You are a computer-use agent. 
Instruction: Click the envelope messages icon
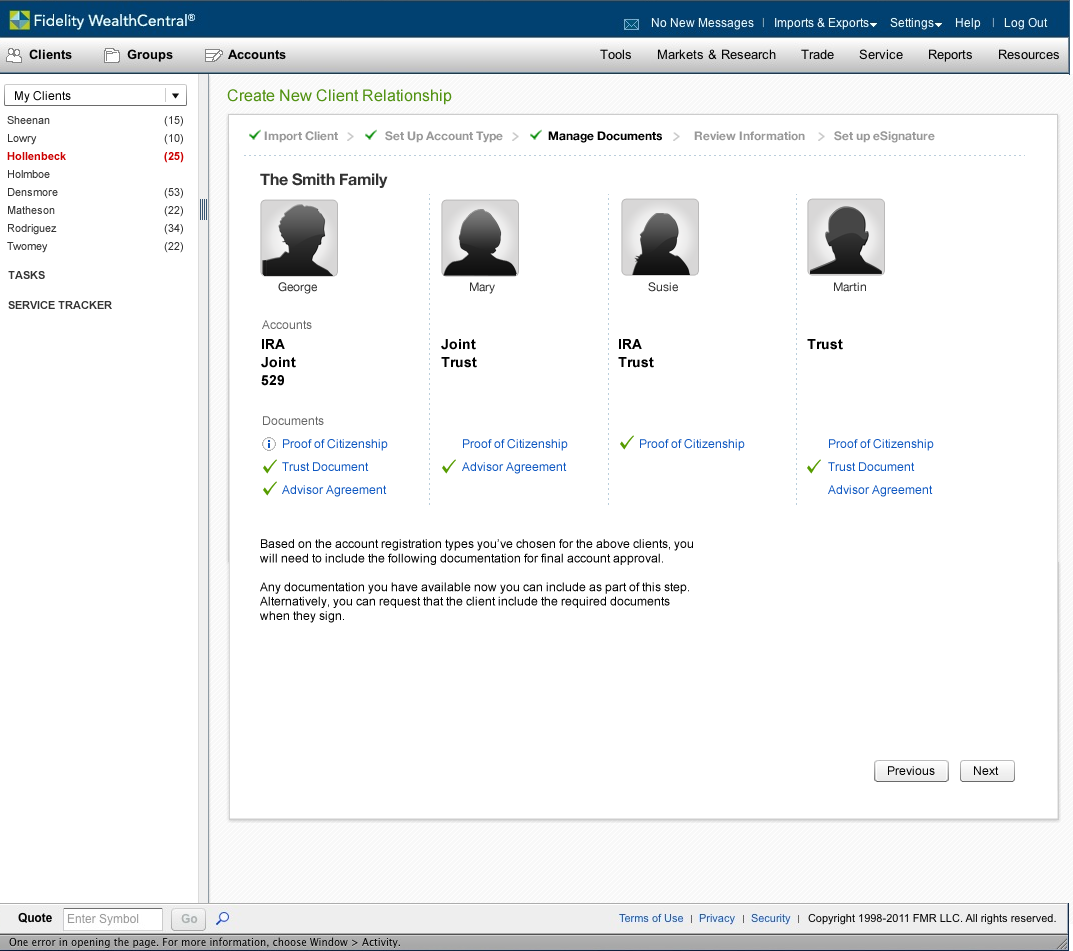[631, 24]
